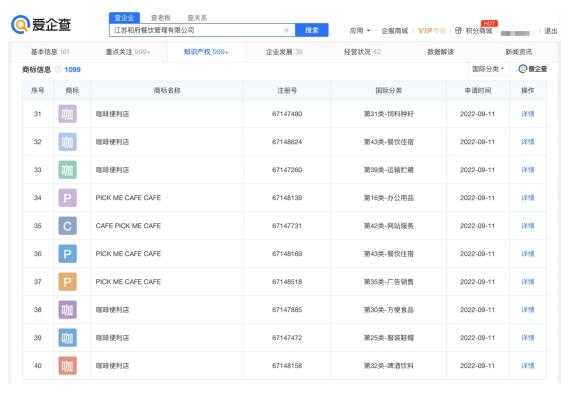The height and width of the screenshot is (395, 582).
Task: Open orange P icon in row 37
Action: pyautogui.click(x=68, y=282)
